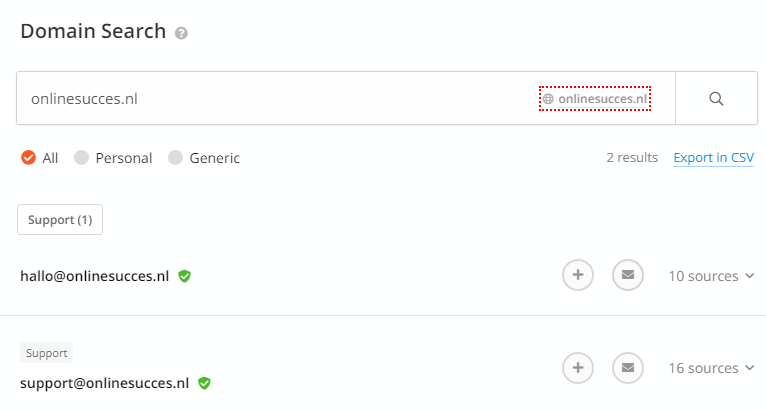Screen dimensions: 766x410
Task: Select the Personal filter option
Action: pos(82,158)
